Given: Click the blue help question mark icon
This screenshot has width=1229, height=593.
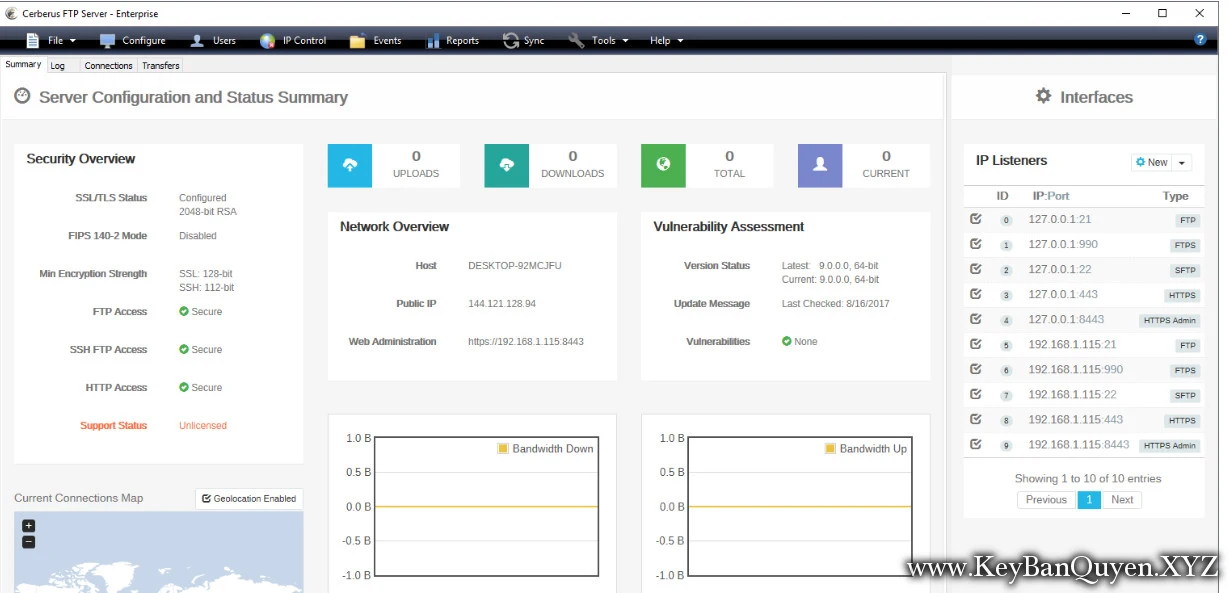Looking at the screenshot, I should point(1200,40).
